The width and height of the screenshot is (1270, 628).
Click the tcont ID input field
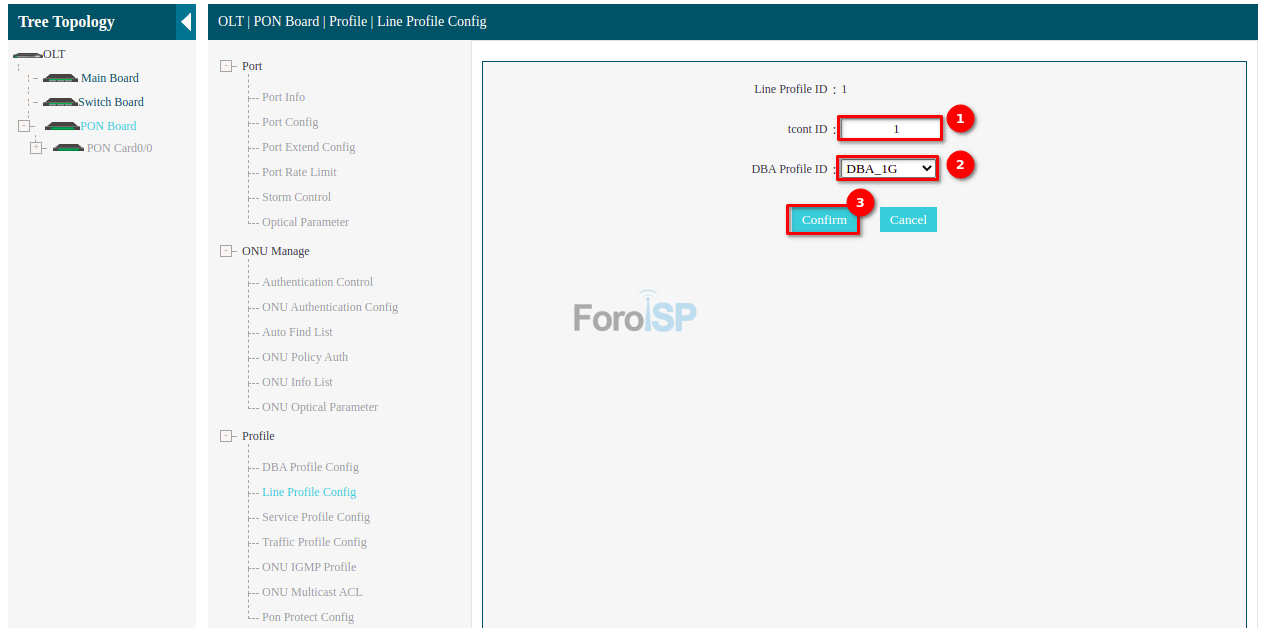(x=890, y=129)
